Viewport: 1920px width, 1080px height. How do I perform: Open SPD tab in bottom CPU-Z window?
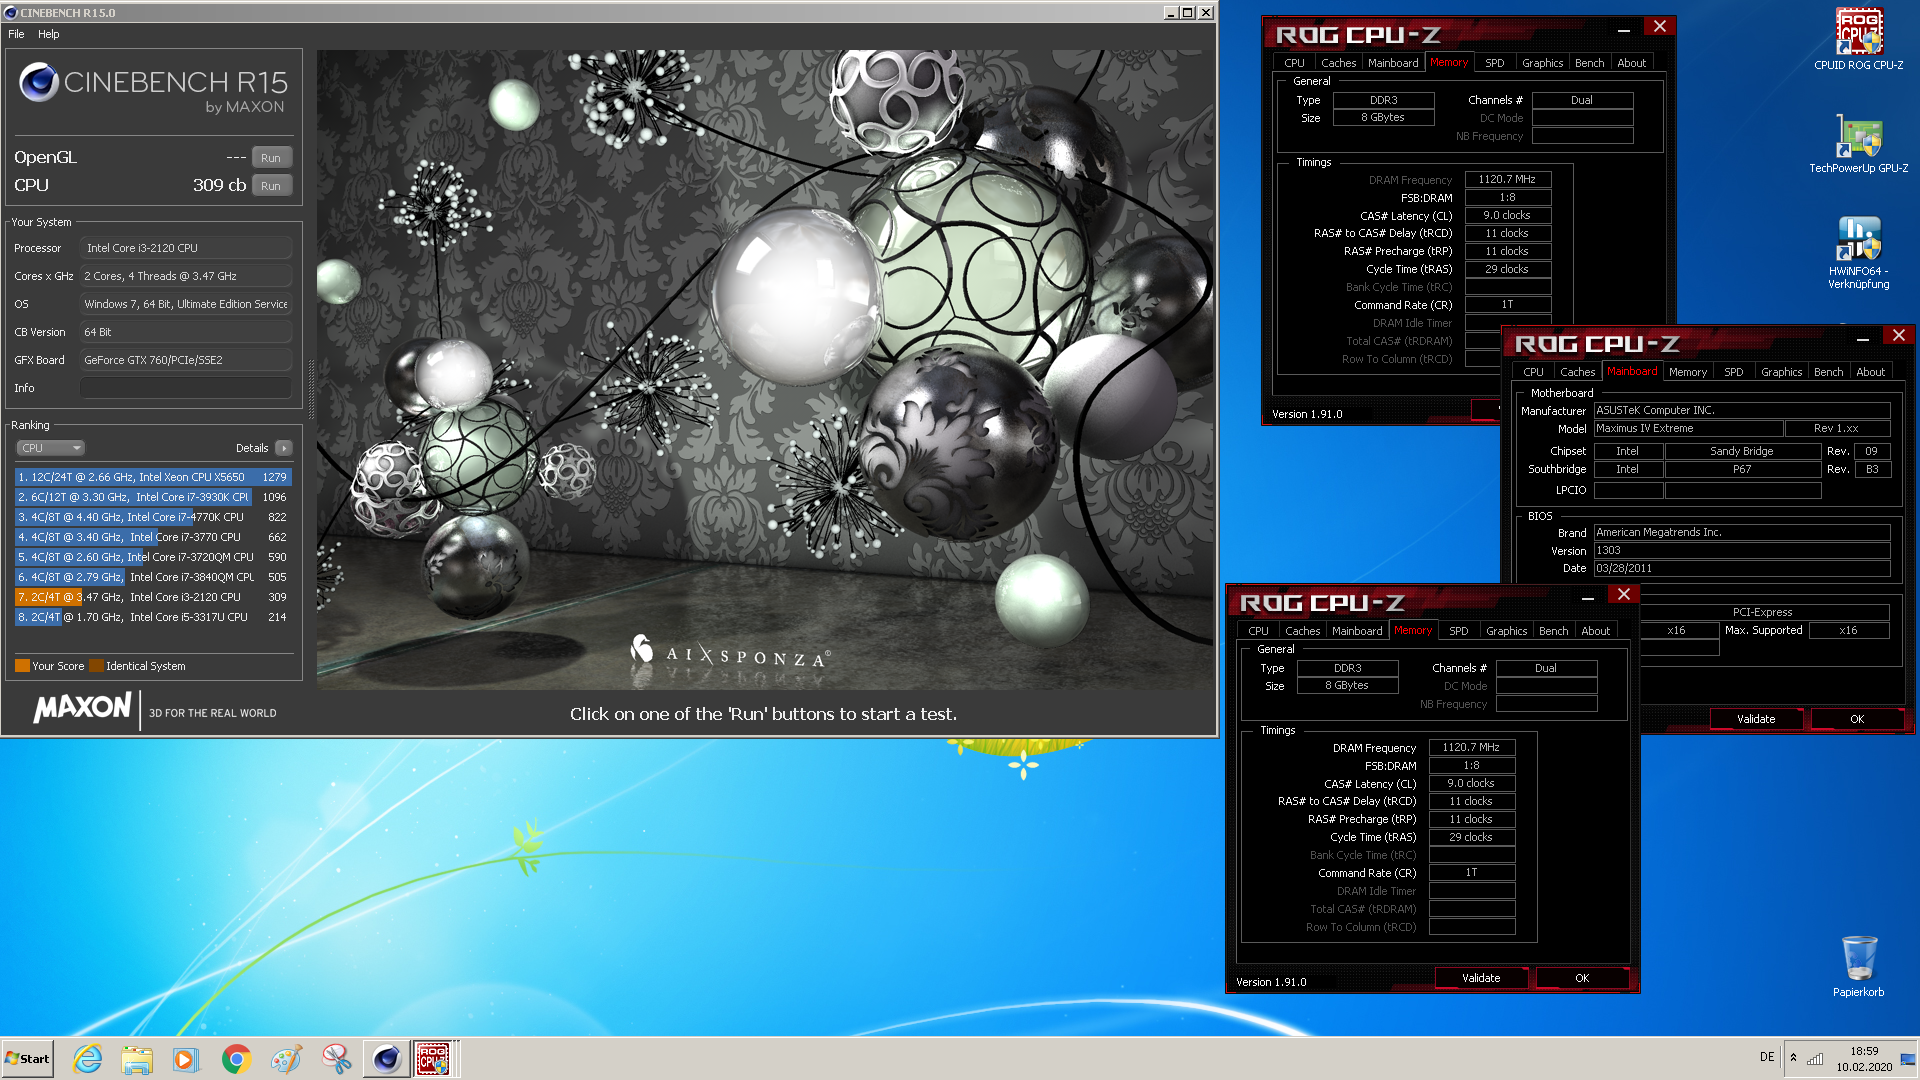click(x=1458, y=631)
